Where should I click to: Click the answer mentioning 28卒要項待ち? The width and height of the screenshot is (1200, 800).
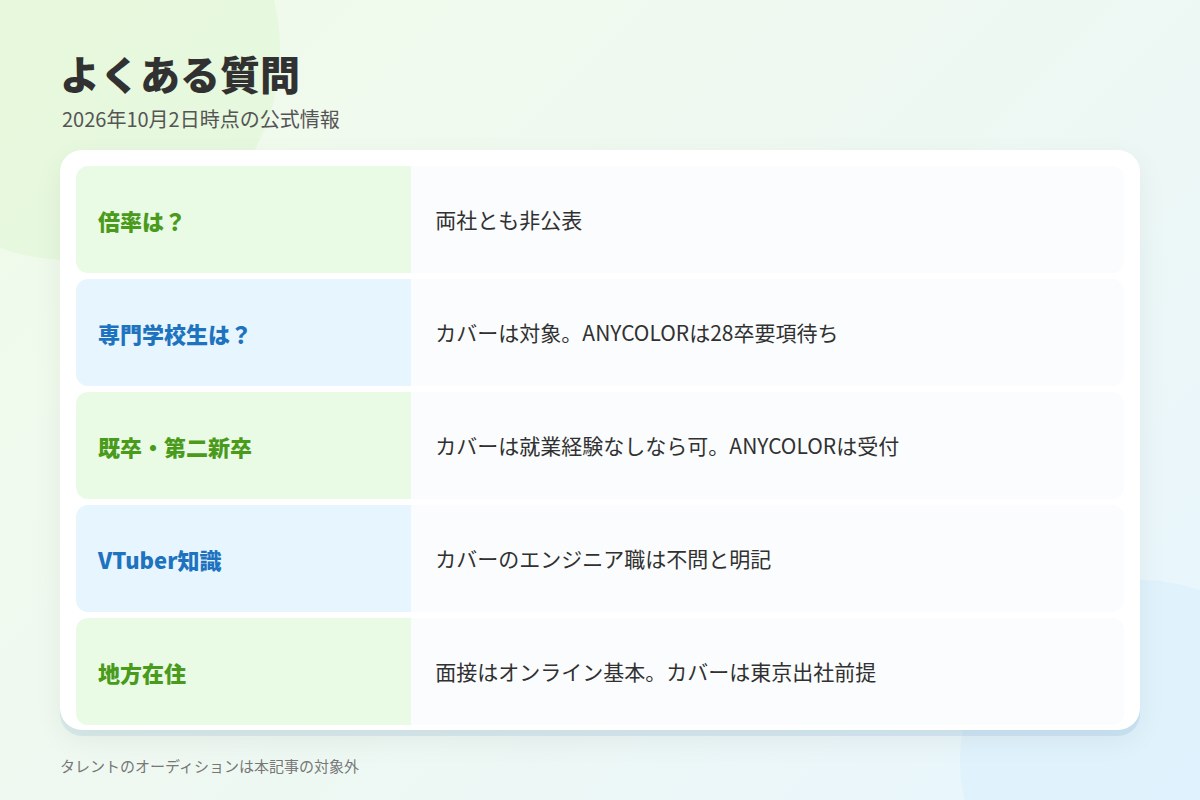tap(636, 334)
